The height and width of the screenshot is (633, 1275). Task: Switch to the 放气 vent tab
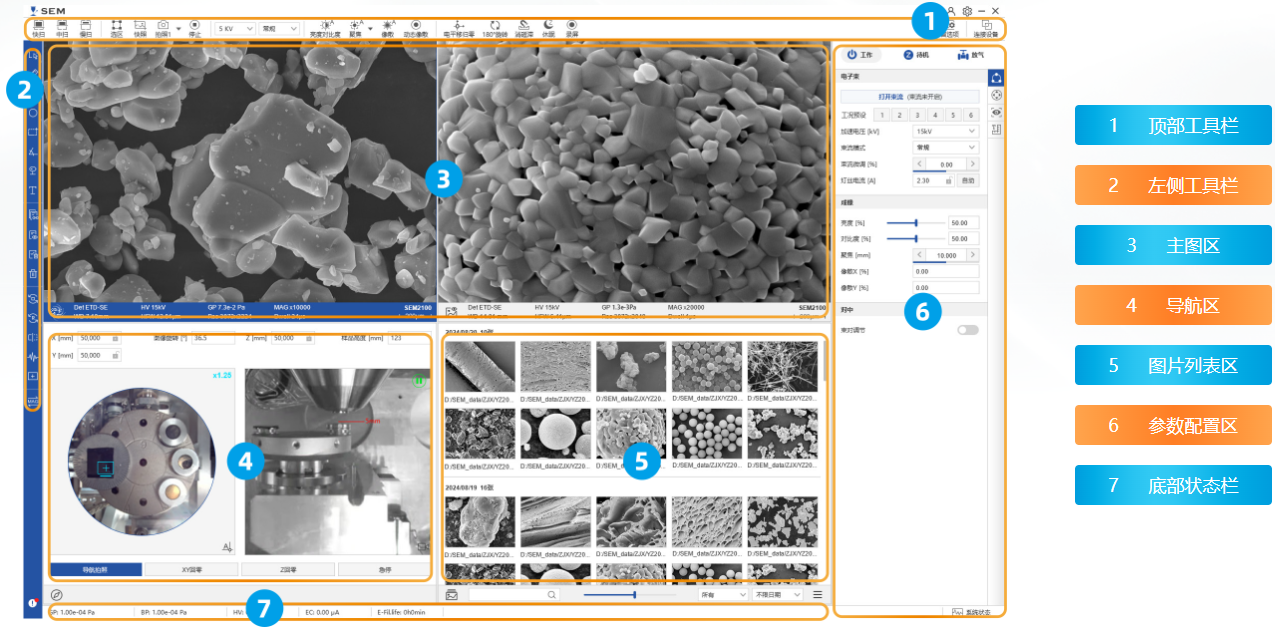click(x=971, y=55)
